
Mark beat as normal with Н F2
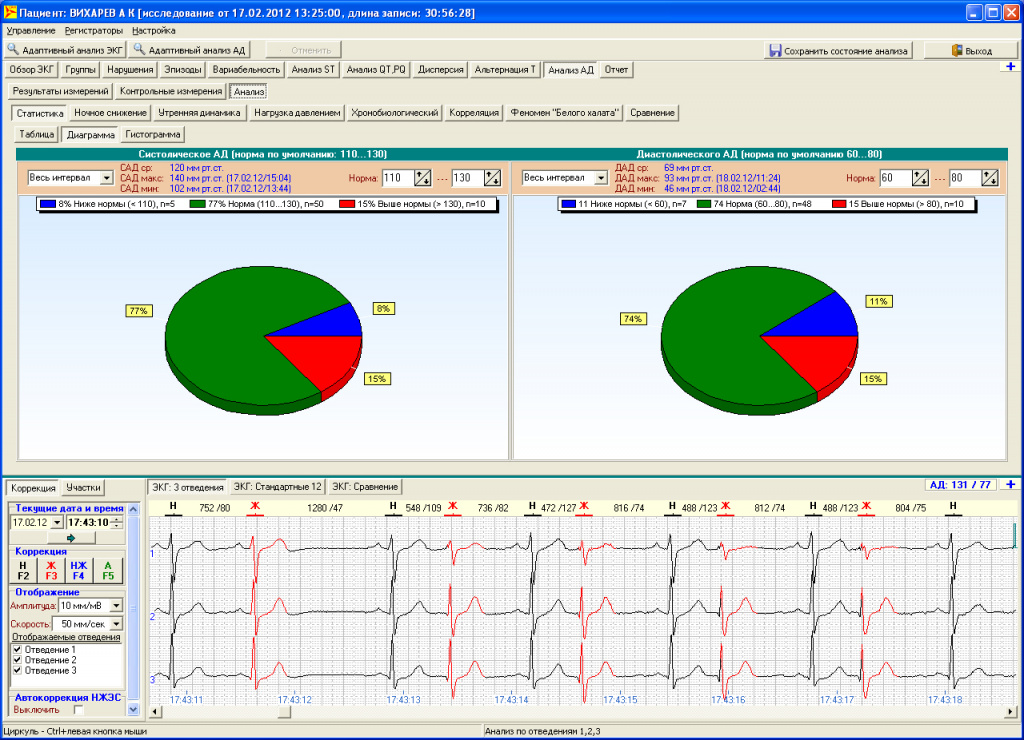[24, 570]
